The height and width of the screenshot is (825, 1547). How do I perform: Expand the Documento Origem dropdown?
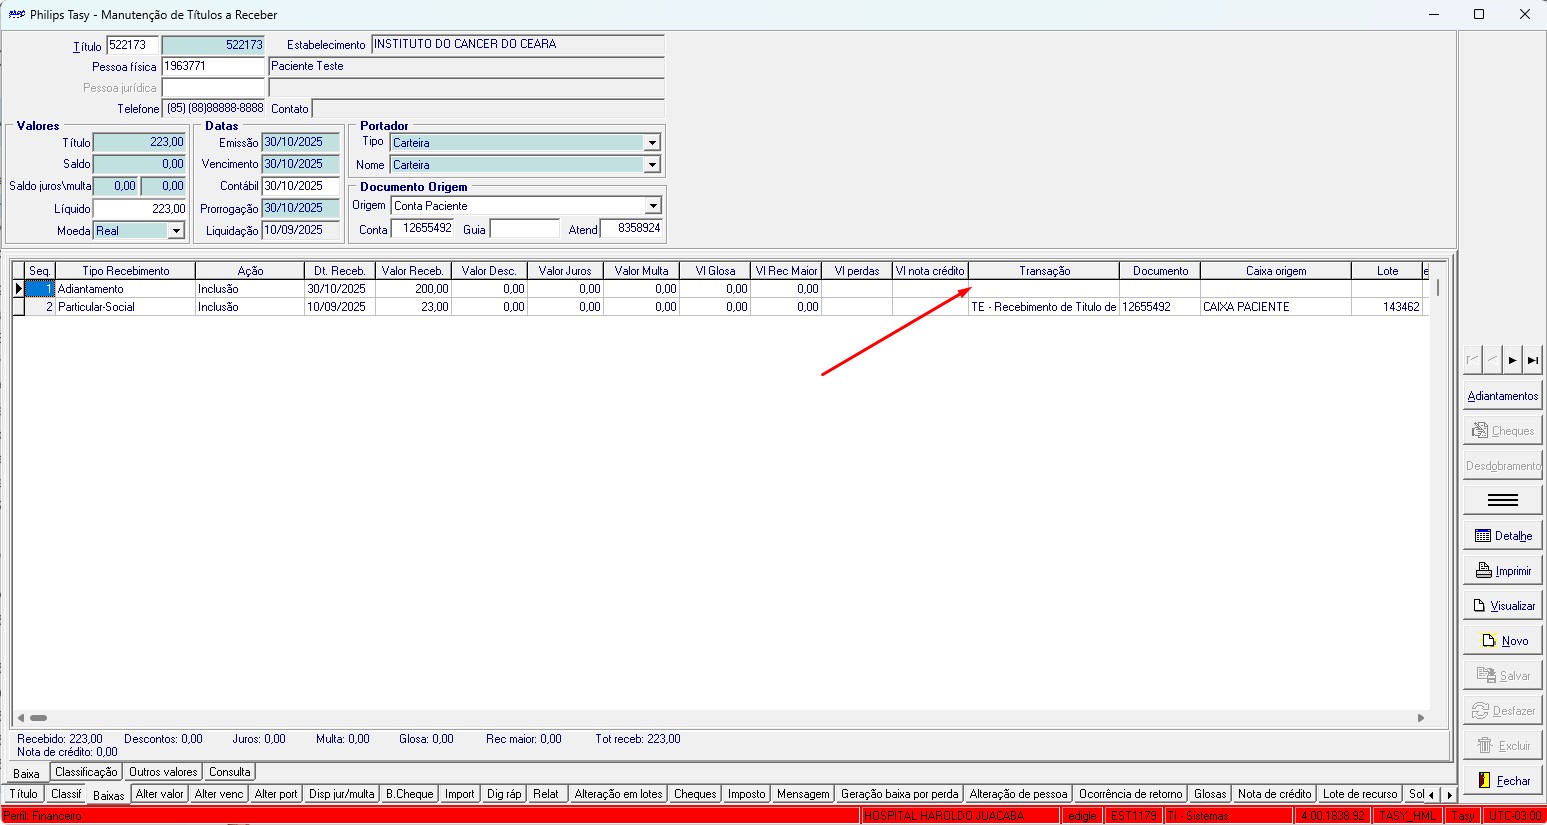pyautogui.click(x=652, y=206)
